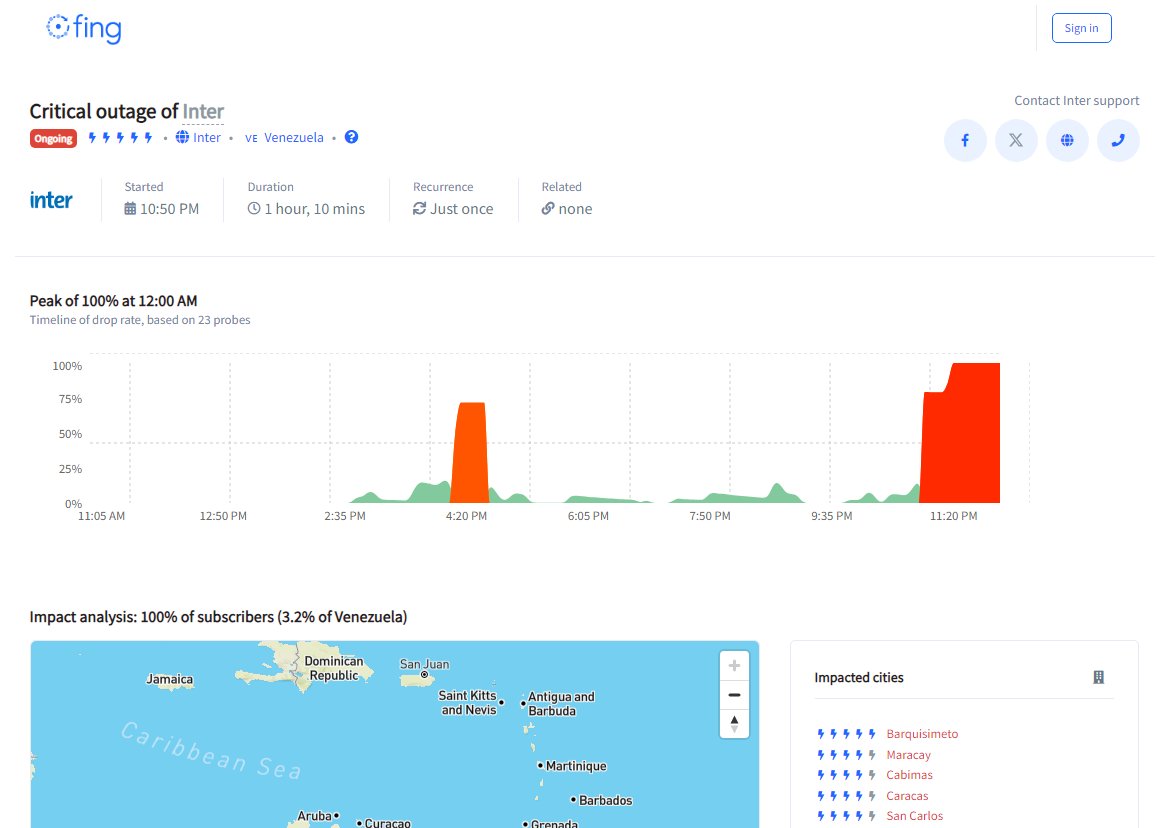Open Inter website globe icon
This screenshot has width=1160, height=828.
coord(1067,140)
